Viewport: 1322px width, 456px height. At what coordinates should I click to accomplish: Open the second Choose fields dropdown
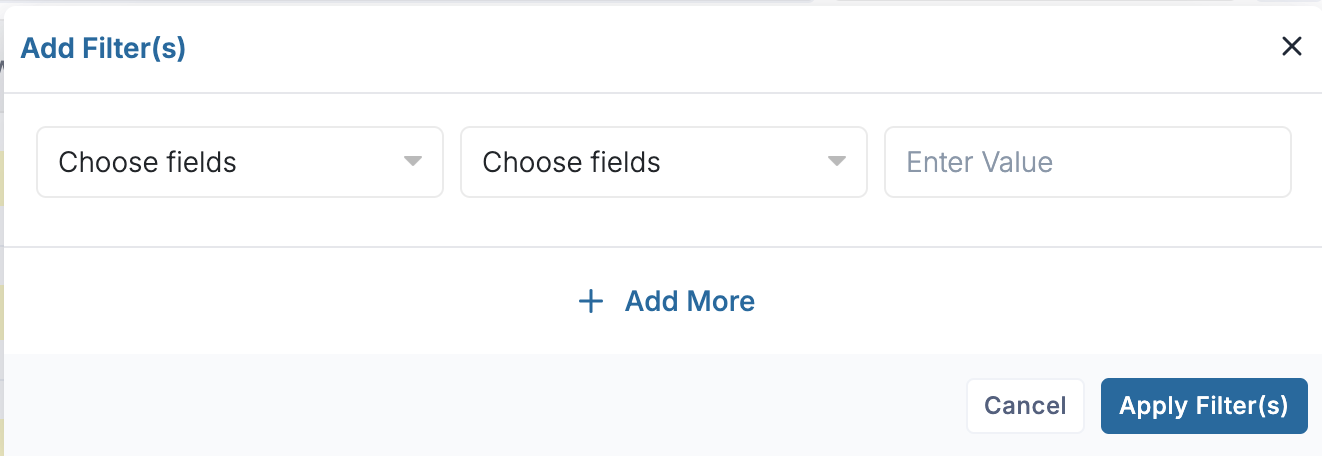(663, 162)
